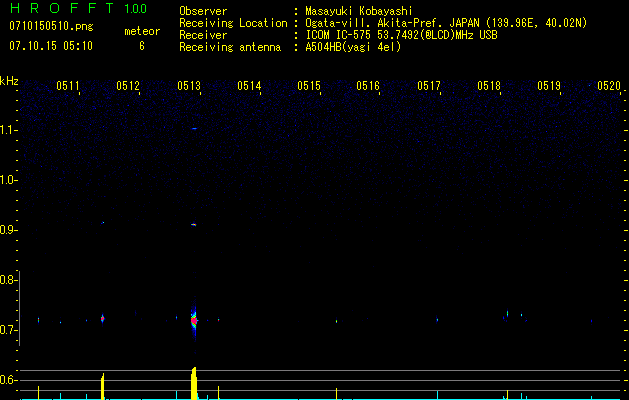The height and width of the screenshot is (400, 629).
Task: Click the Receiving Location label
Action: click(233, 23)
